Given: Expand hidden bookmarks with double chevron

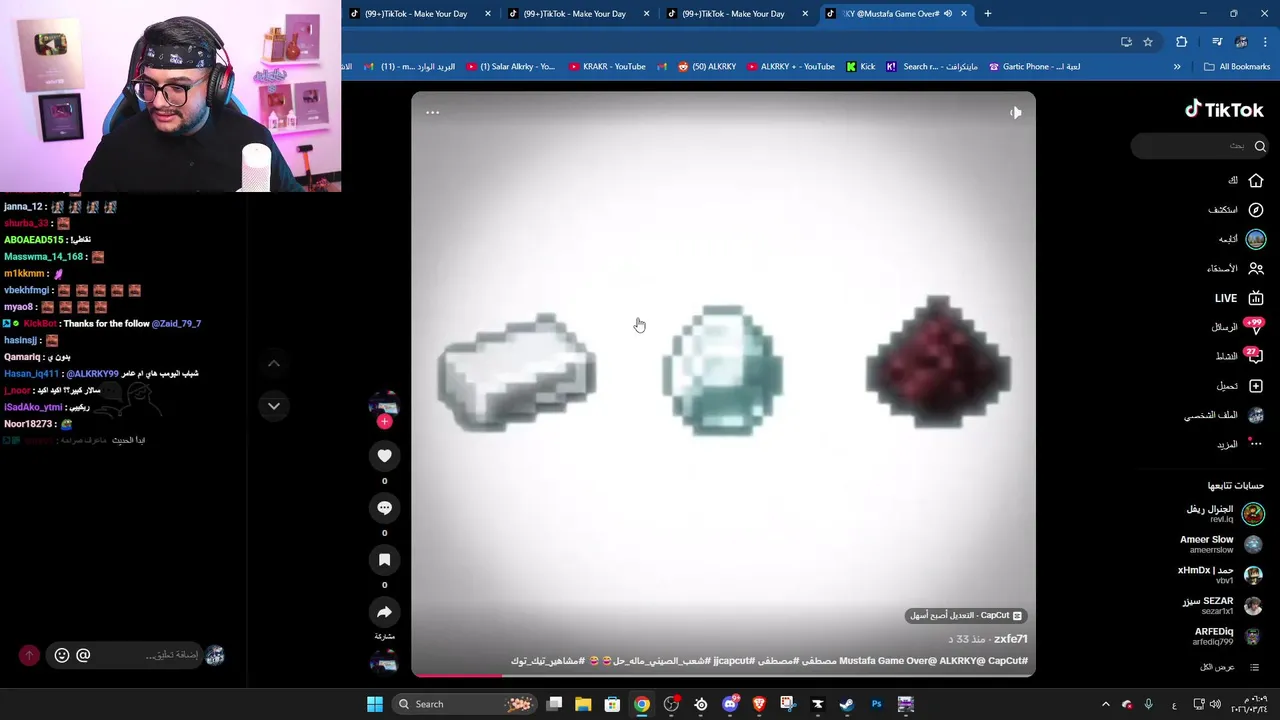Looking at the screenshot, I should 1177,67.
